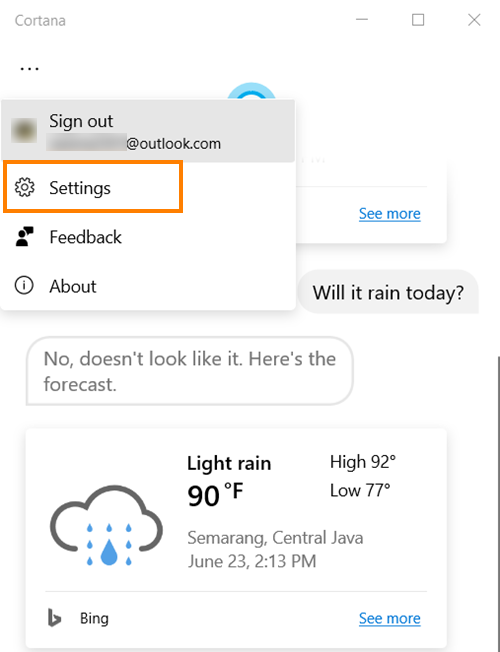Open the See more link beside Bing

tap(390, 618)
